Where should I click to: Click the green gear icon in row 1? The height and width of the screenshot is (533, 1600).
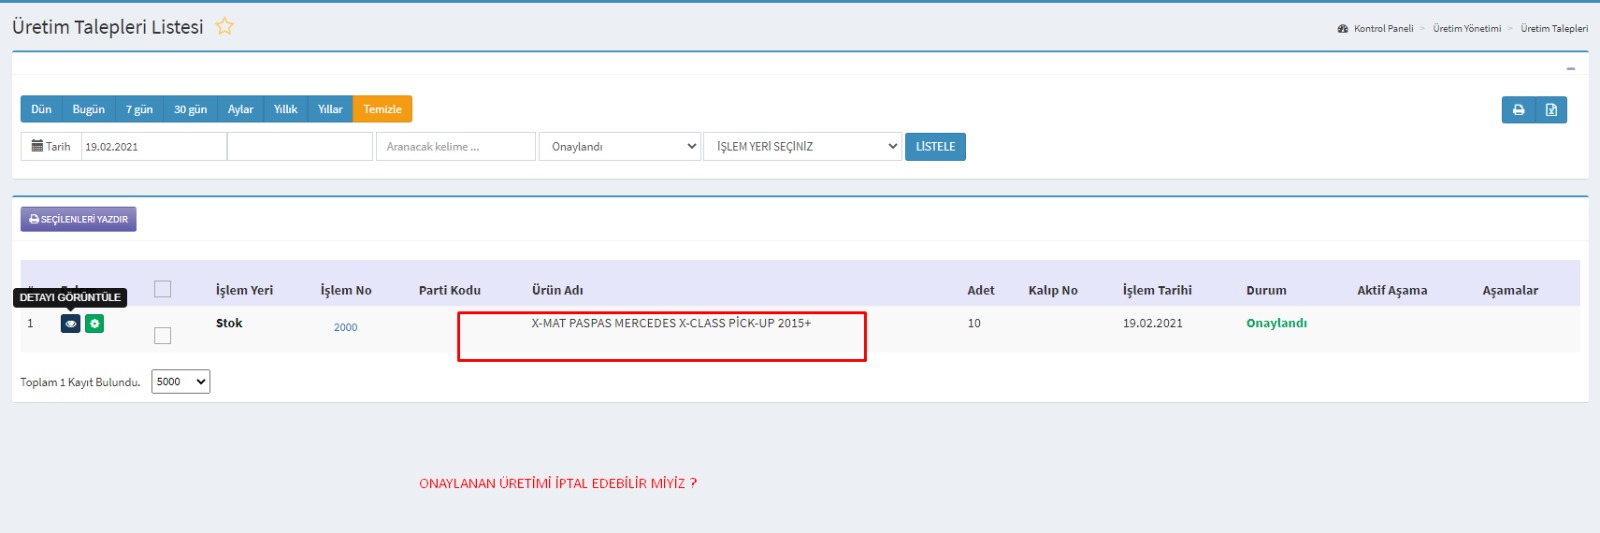(x=94, y=324)
